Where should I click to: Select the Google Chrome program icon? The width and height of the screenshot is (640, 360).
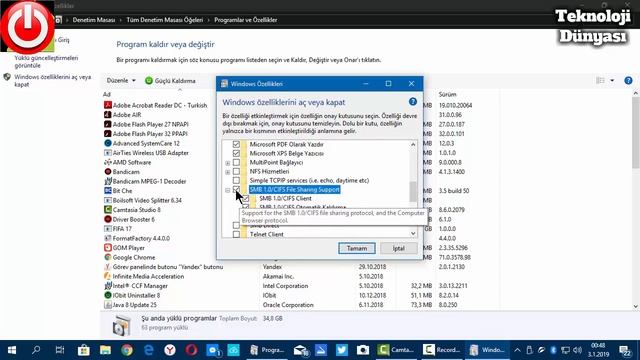coord(108,257)
